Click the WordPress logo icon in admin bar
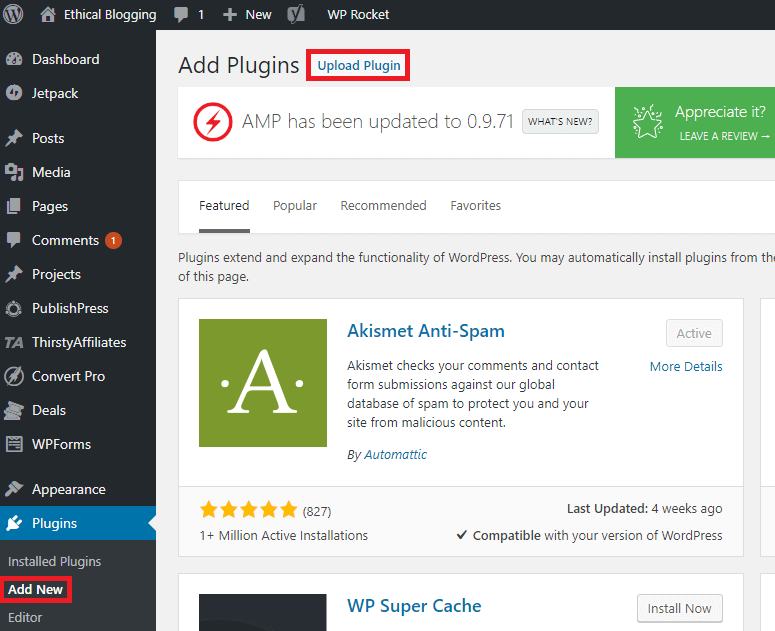Image resolution: width=775 pixels, height=631 pixels. (x=13, y=14)
